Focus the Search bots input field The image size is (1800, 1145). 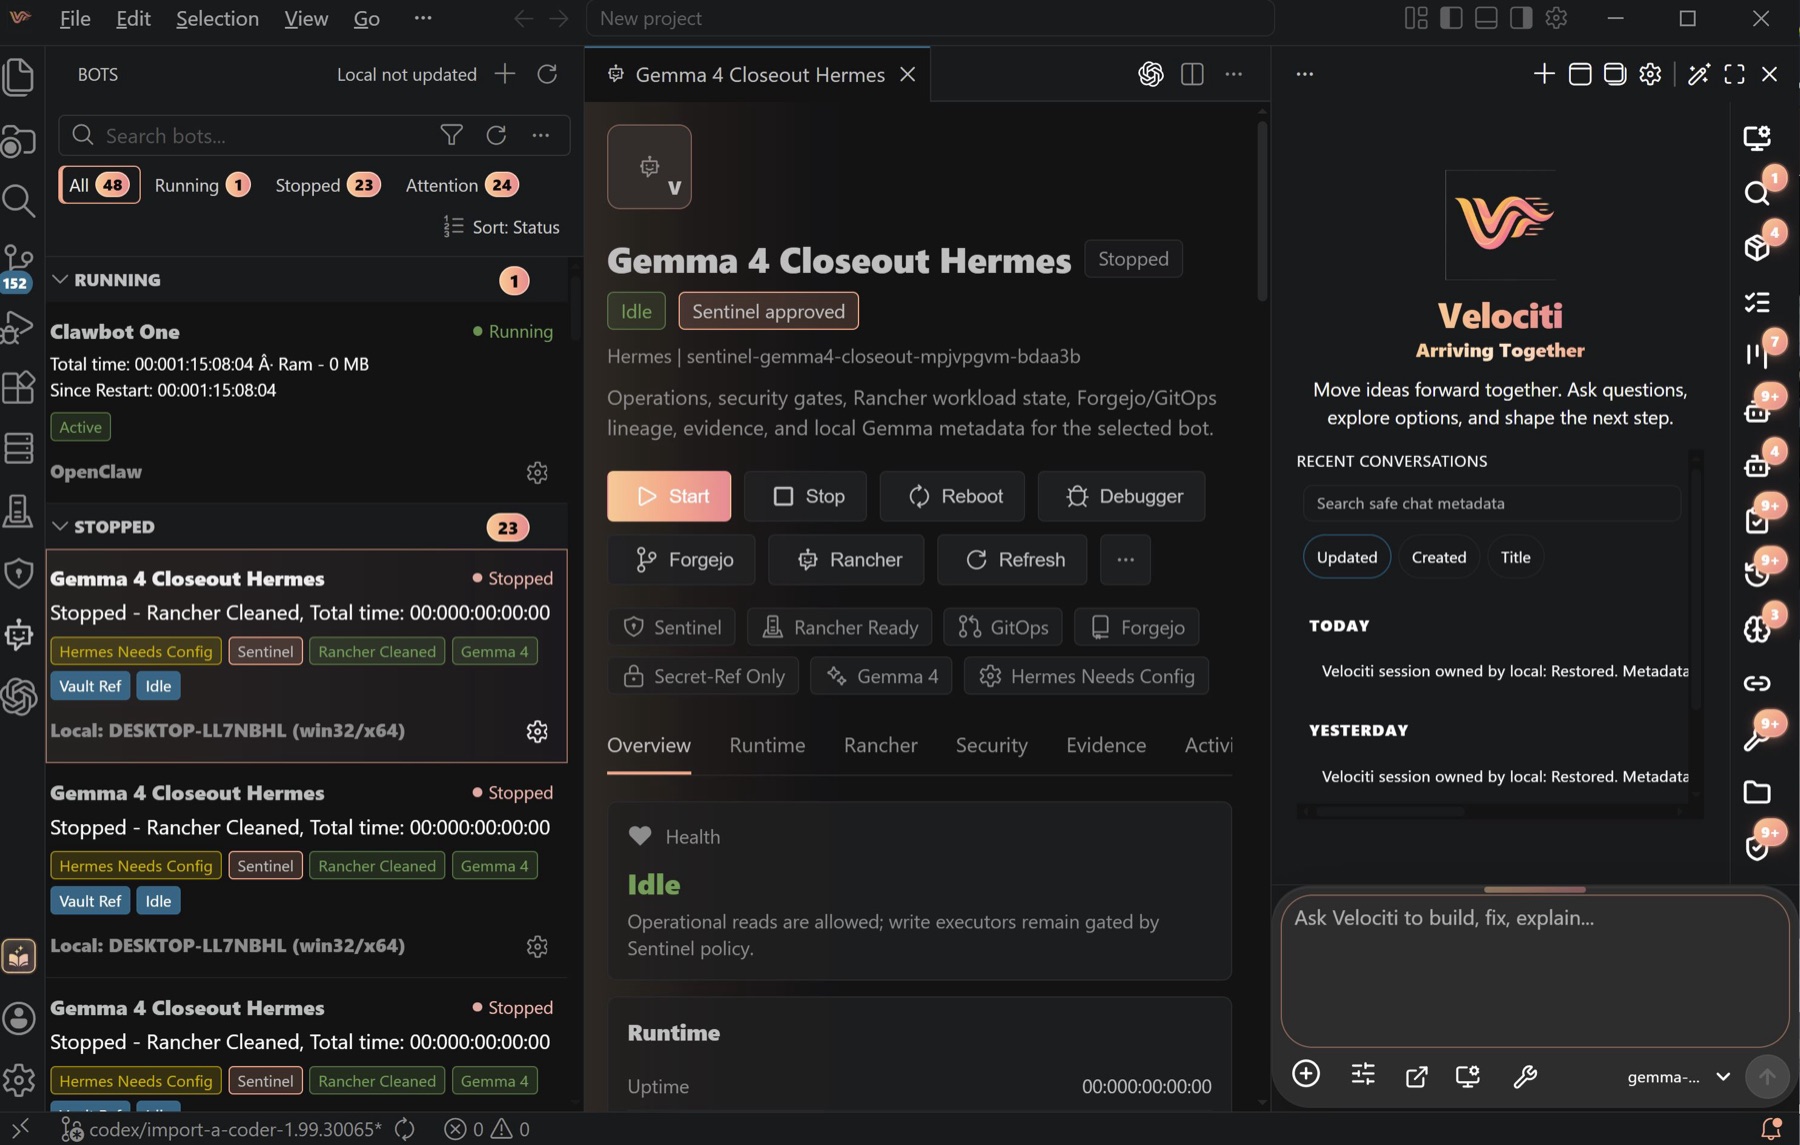265,135
